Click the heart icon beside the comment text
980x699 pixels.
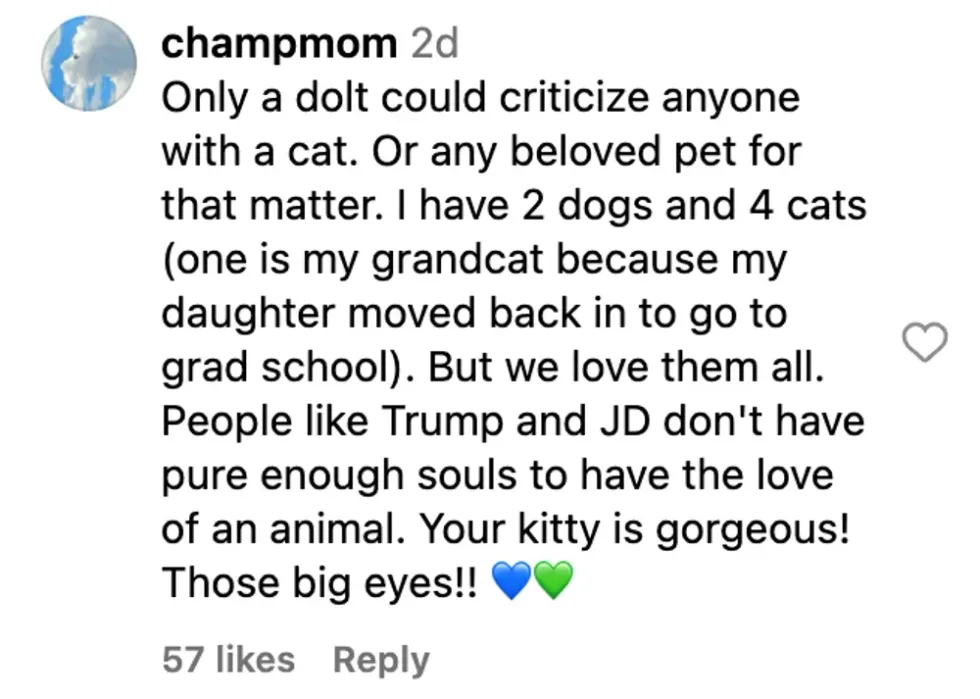tap(926, 342)
